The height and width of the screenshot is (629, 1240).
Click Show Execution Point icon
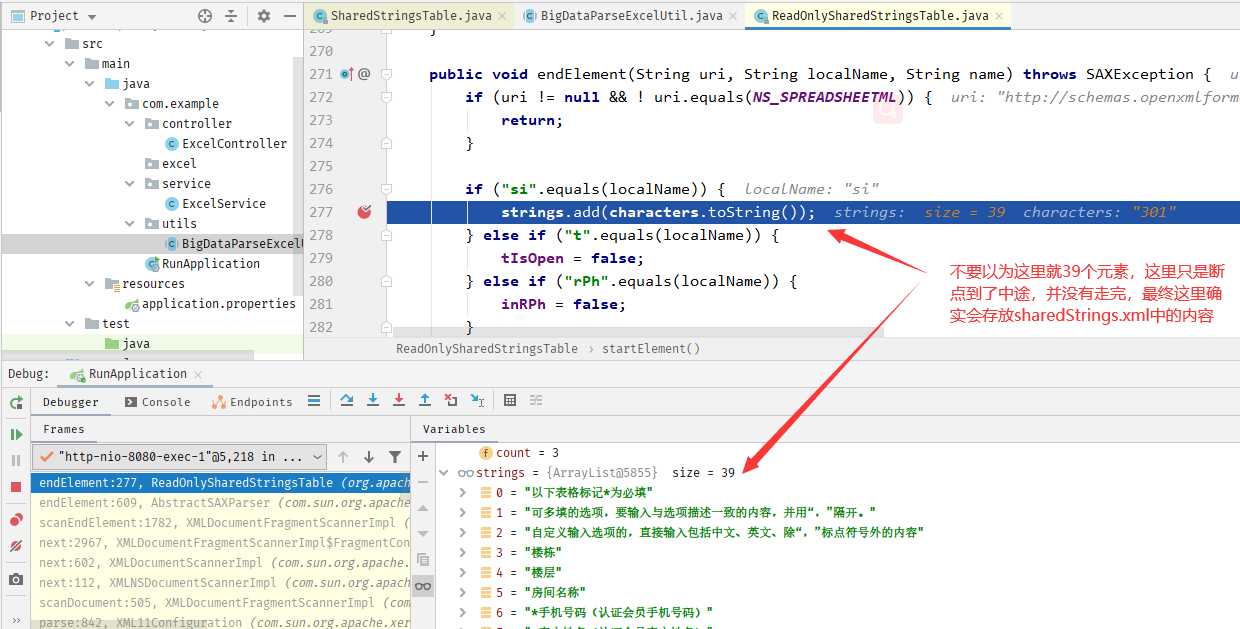(314, 400)
